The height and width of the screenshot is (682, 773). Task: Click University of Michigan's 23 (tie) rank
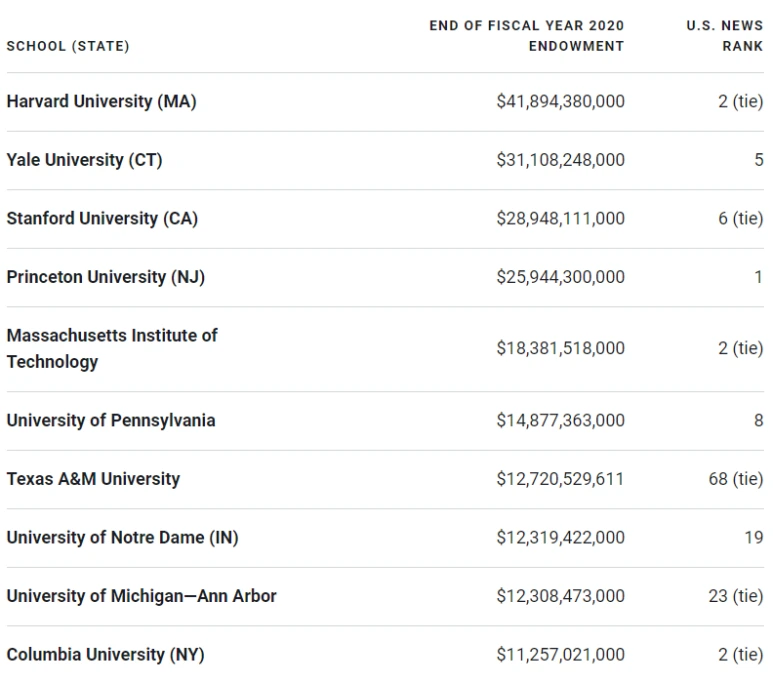(735, 596)
